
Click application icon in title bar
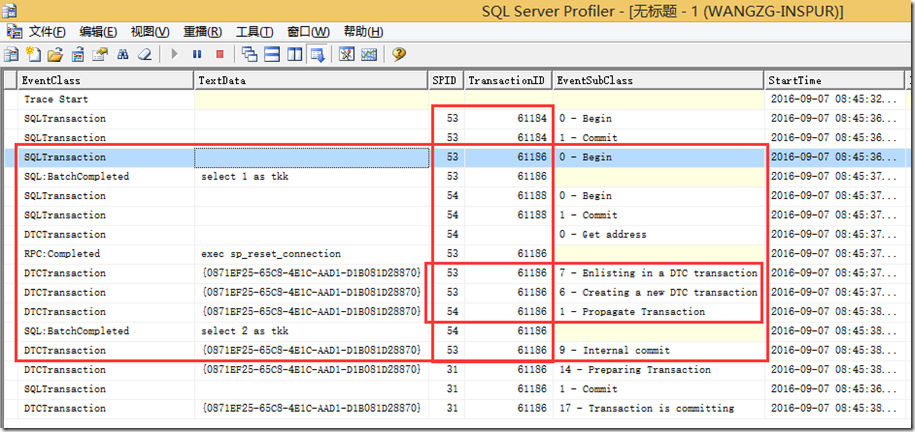click(9, 9)
